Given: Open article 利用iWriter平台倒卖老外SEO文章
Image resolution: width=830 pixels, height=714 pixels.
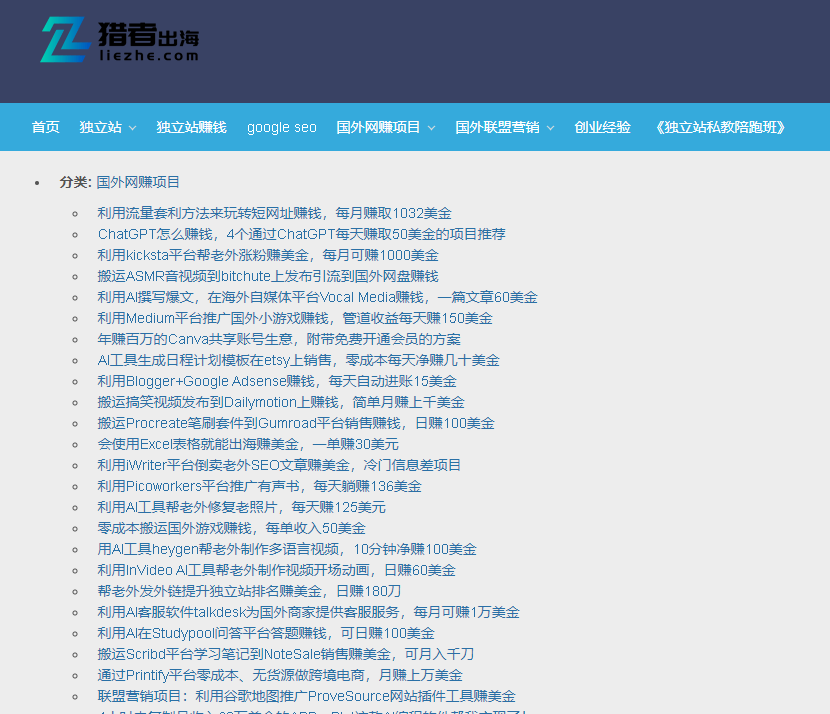Looking at the screenshot, I should [279, 465].
